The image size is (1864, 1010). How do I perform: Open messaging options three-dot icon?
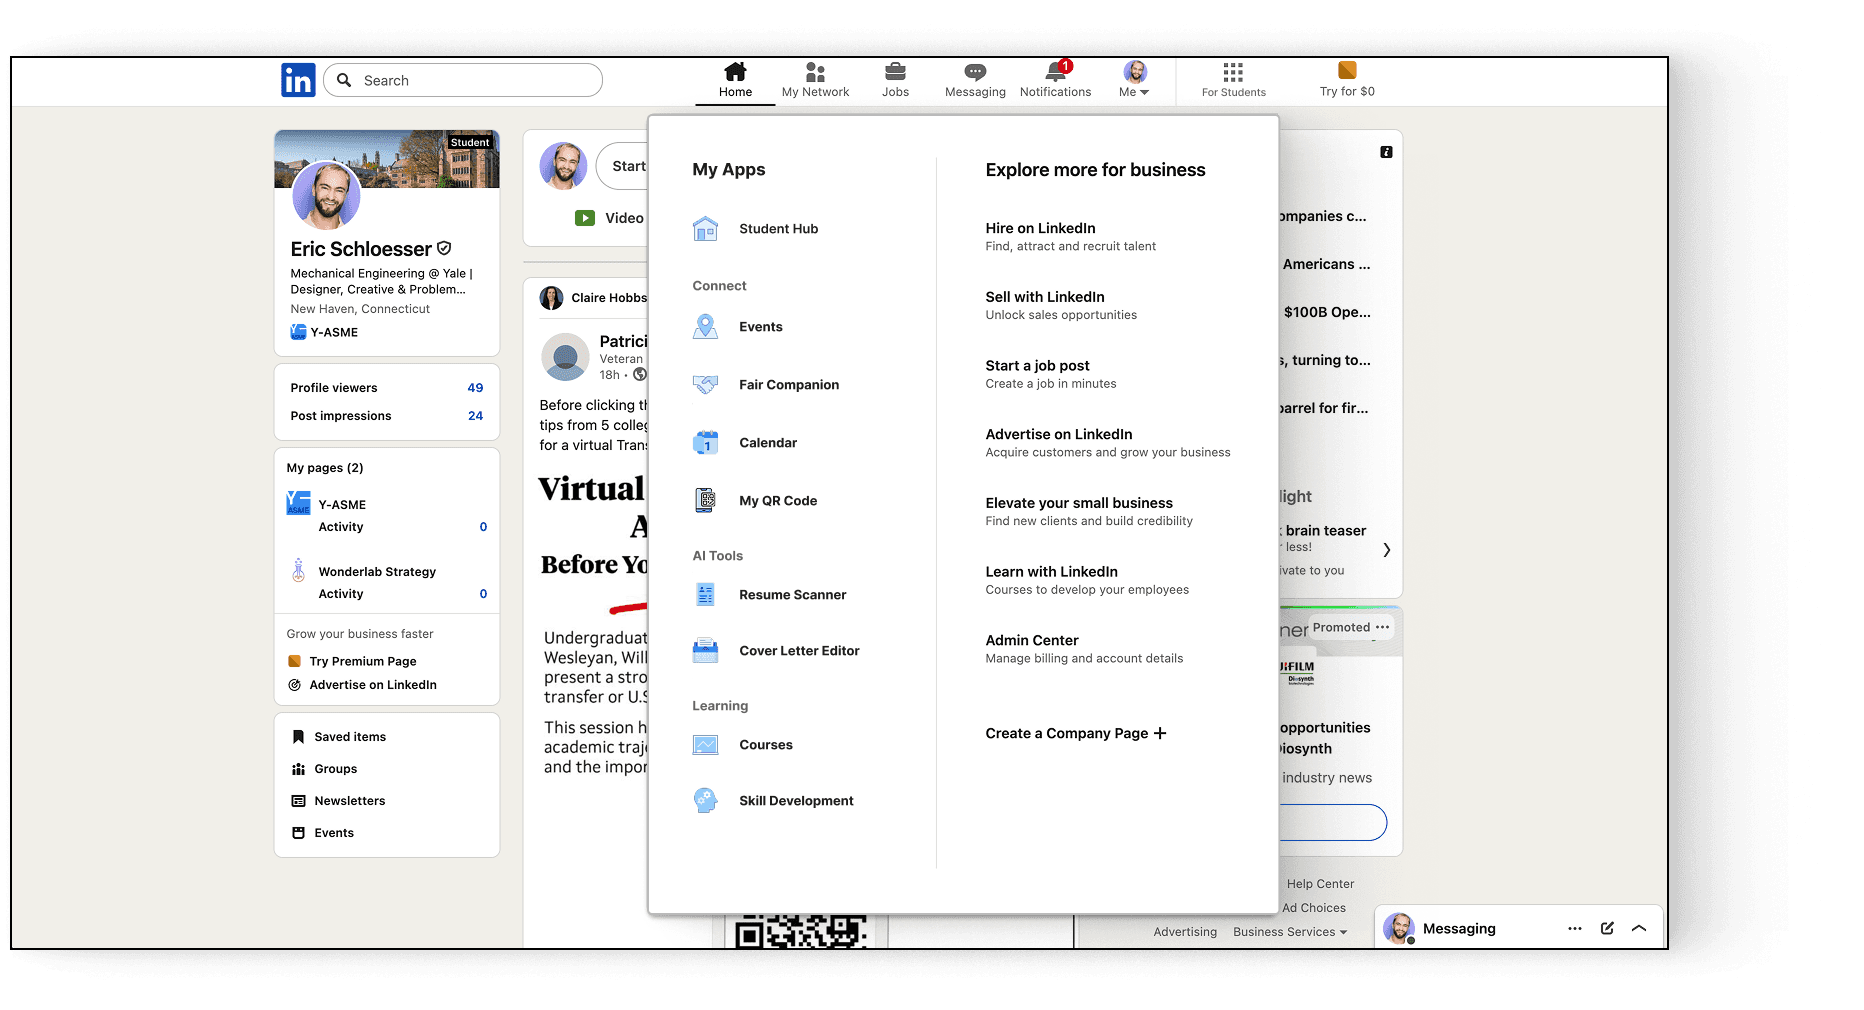click(x=1575, y=929)
